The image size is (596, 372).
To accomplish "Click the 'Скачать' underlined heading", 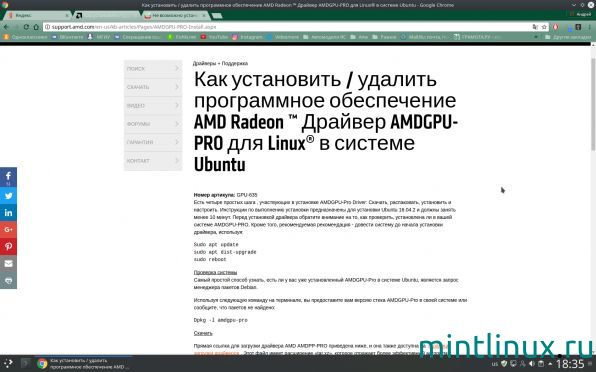I will click(203, 333).
